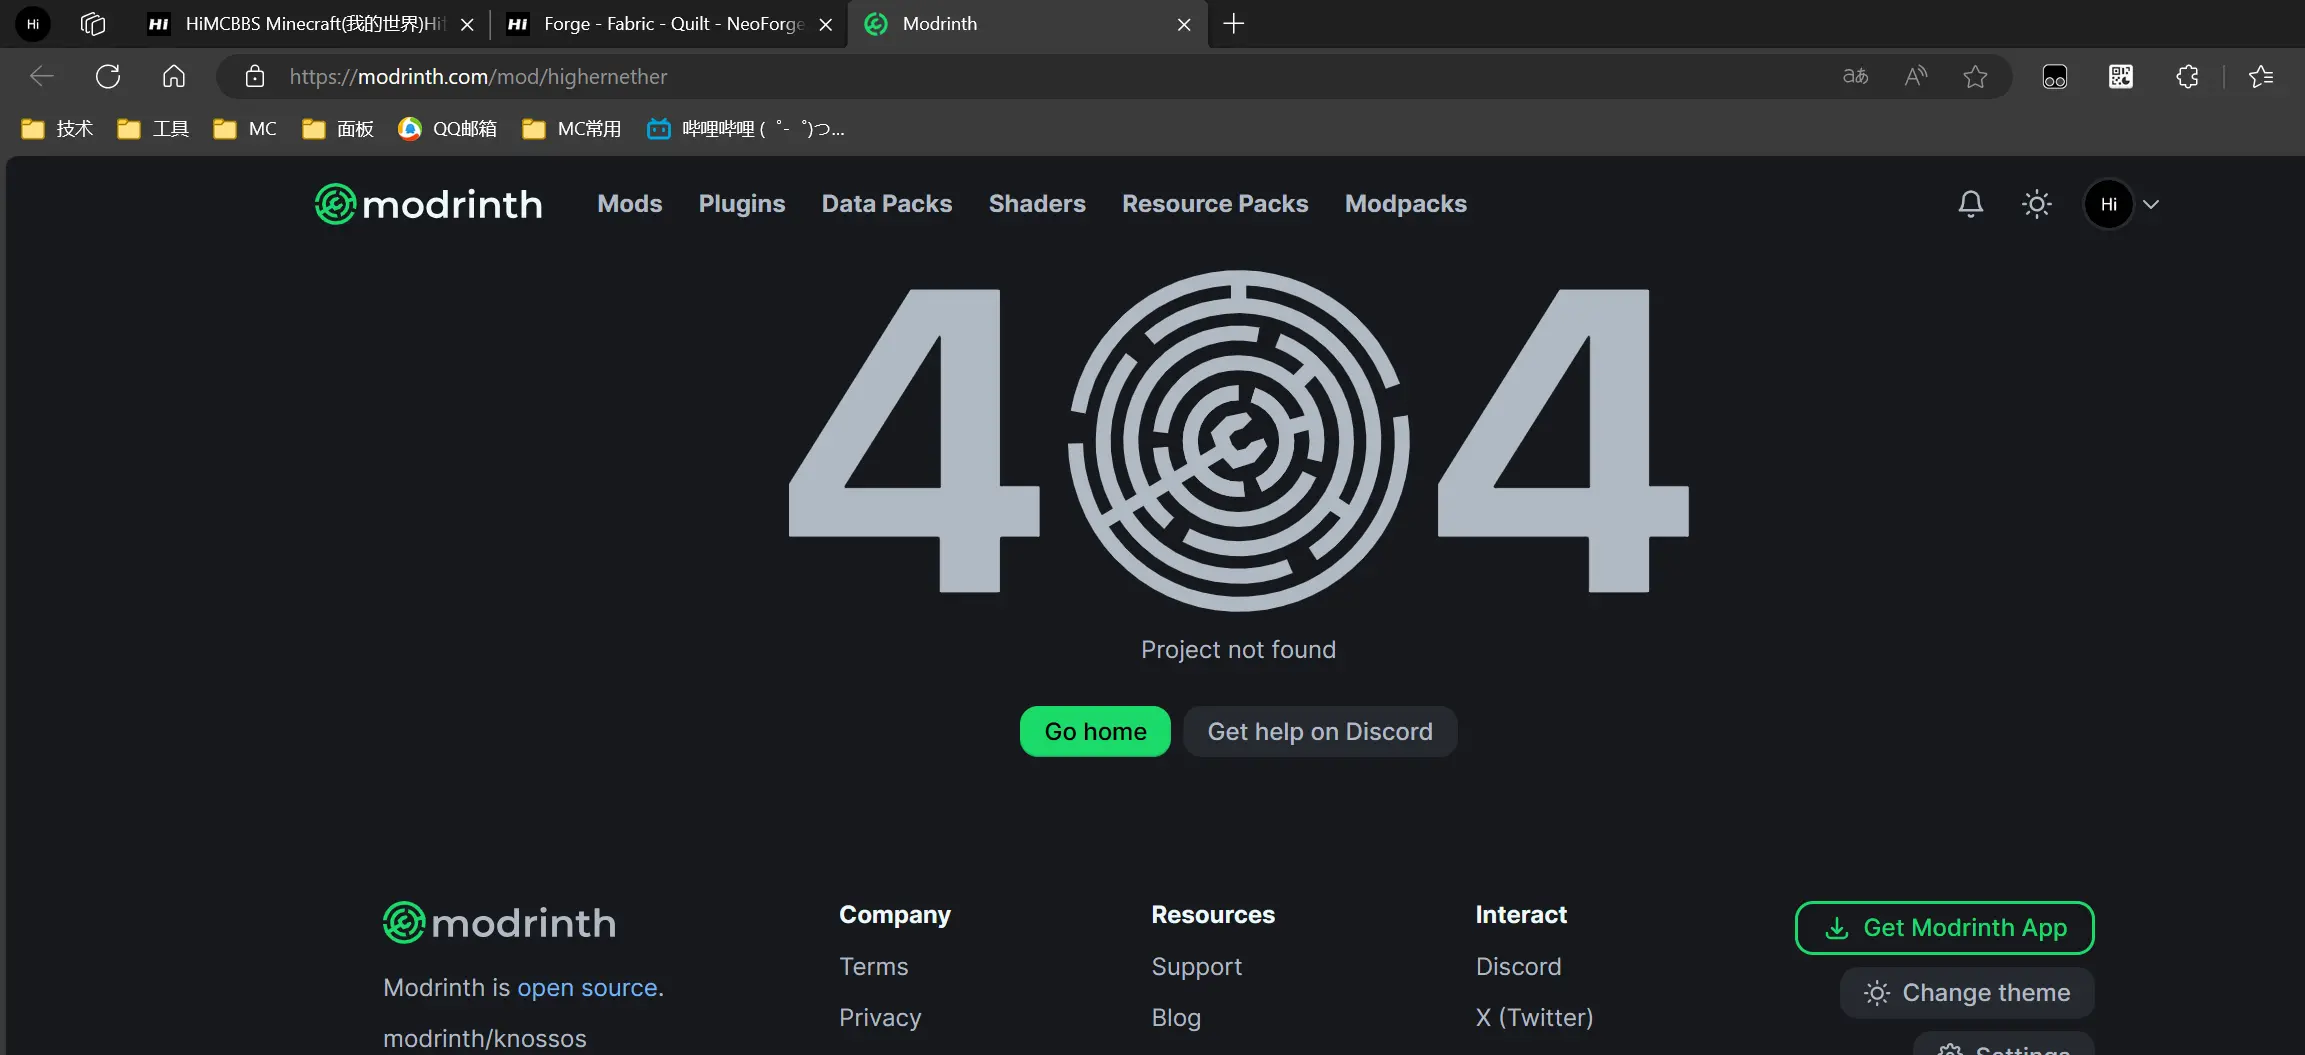Viewport: 2305px width, 1055px height.
Task: Expand the user avatar dropdown menu
Action: pyautogui.click(x=2150, y=204)
